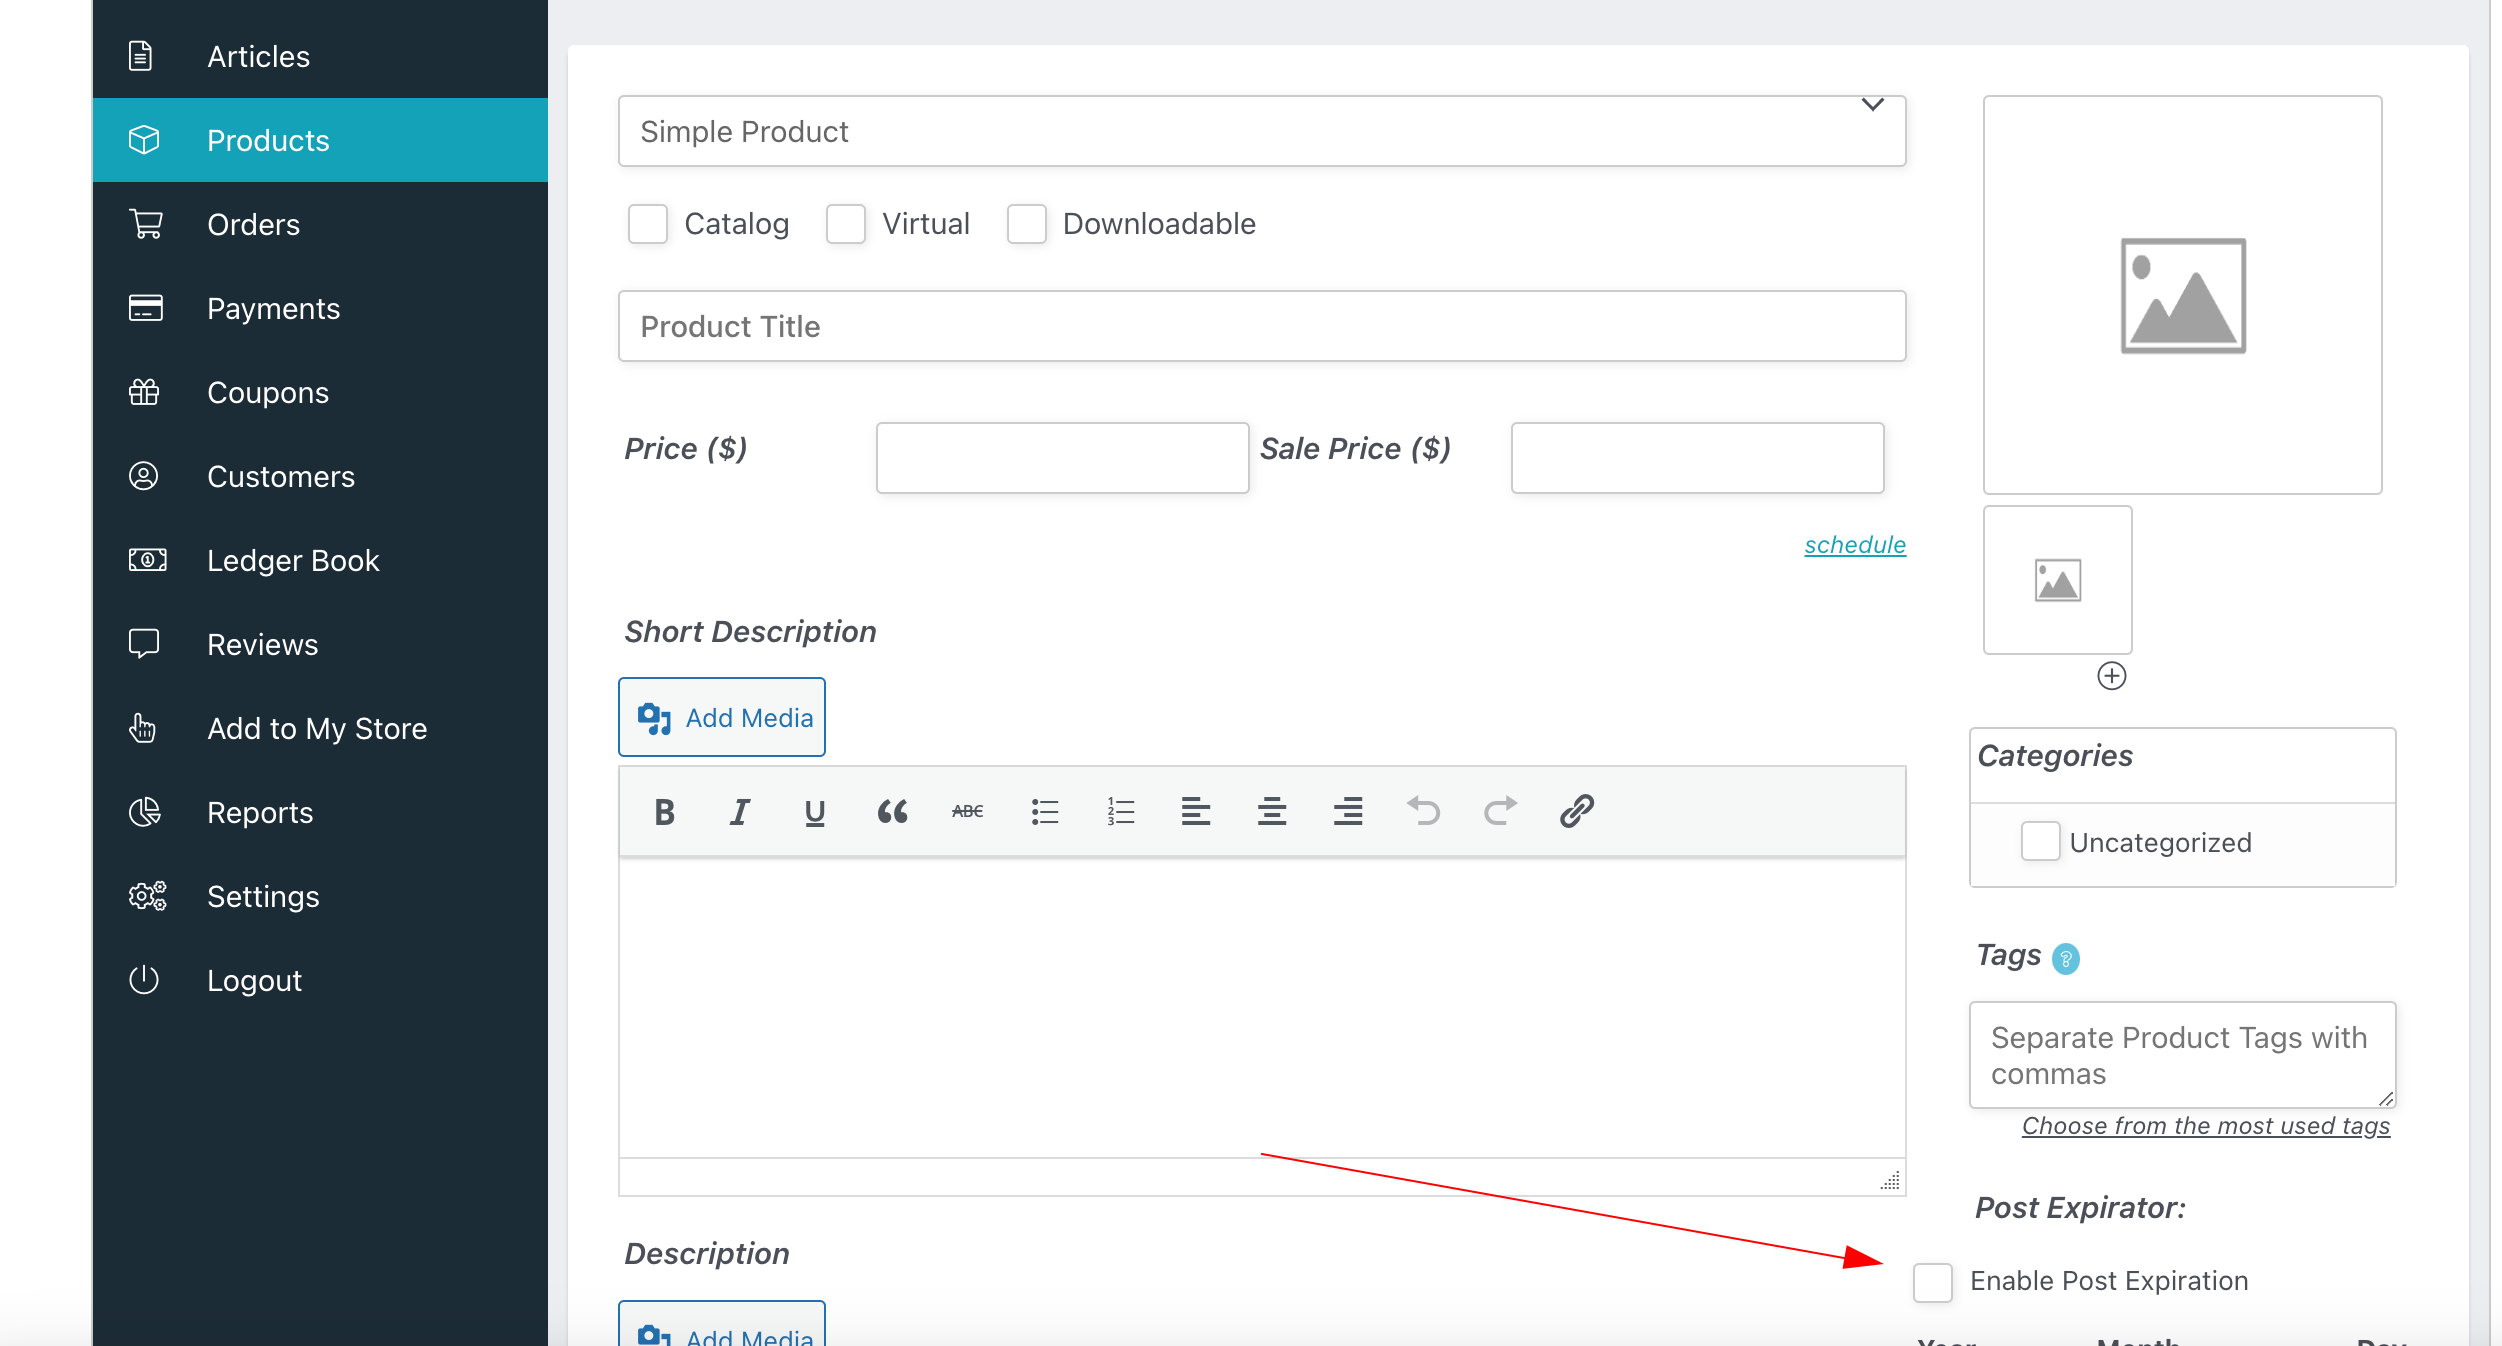Screen dimensions: 2502x1346
Task: Navigate to the Coupons section
Action: (267, 392)
